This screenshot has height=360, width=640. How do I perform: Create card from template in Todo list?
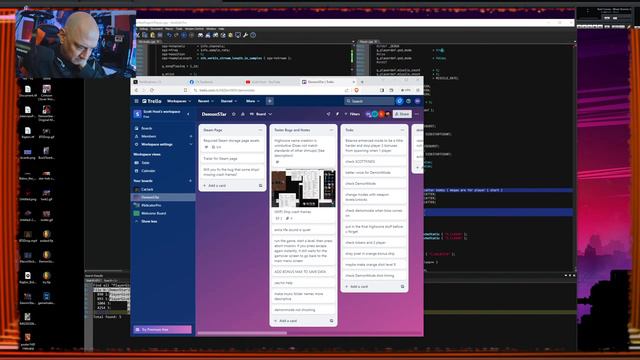coord(402,287)
